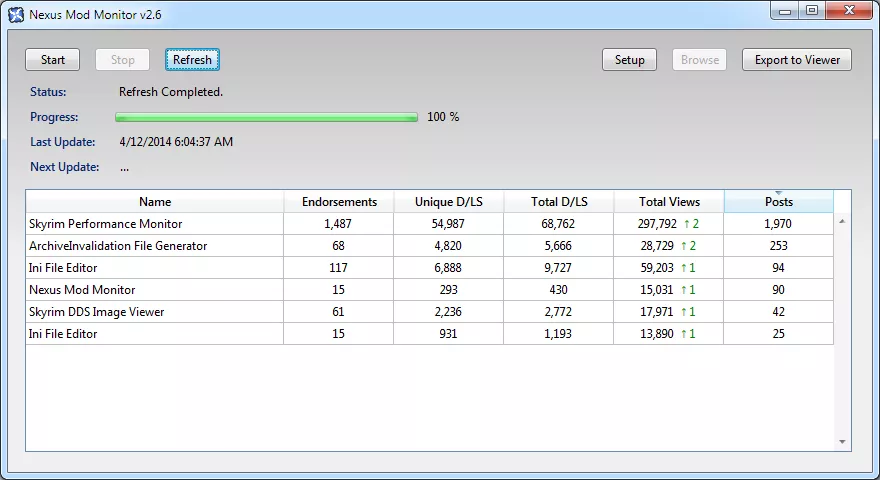Click the green up arrow beside 15,031
Screen dimensions: 880x480
click(684, 290)
